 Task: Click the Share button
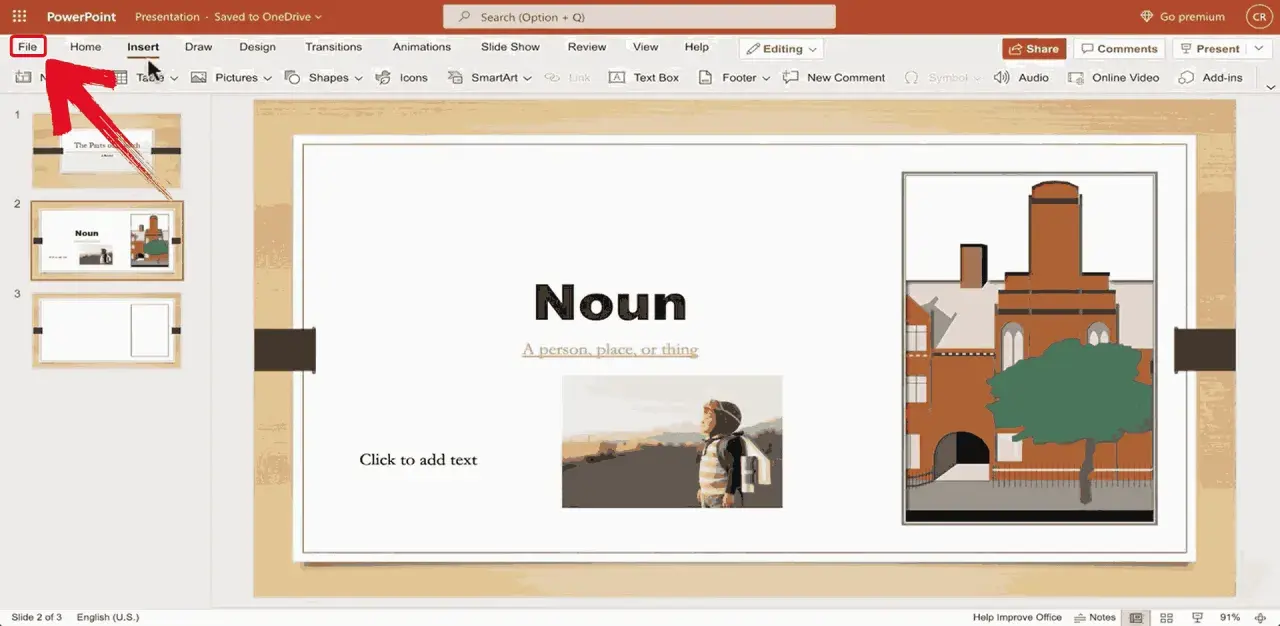coord(1034,48)
